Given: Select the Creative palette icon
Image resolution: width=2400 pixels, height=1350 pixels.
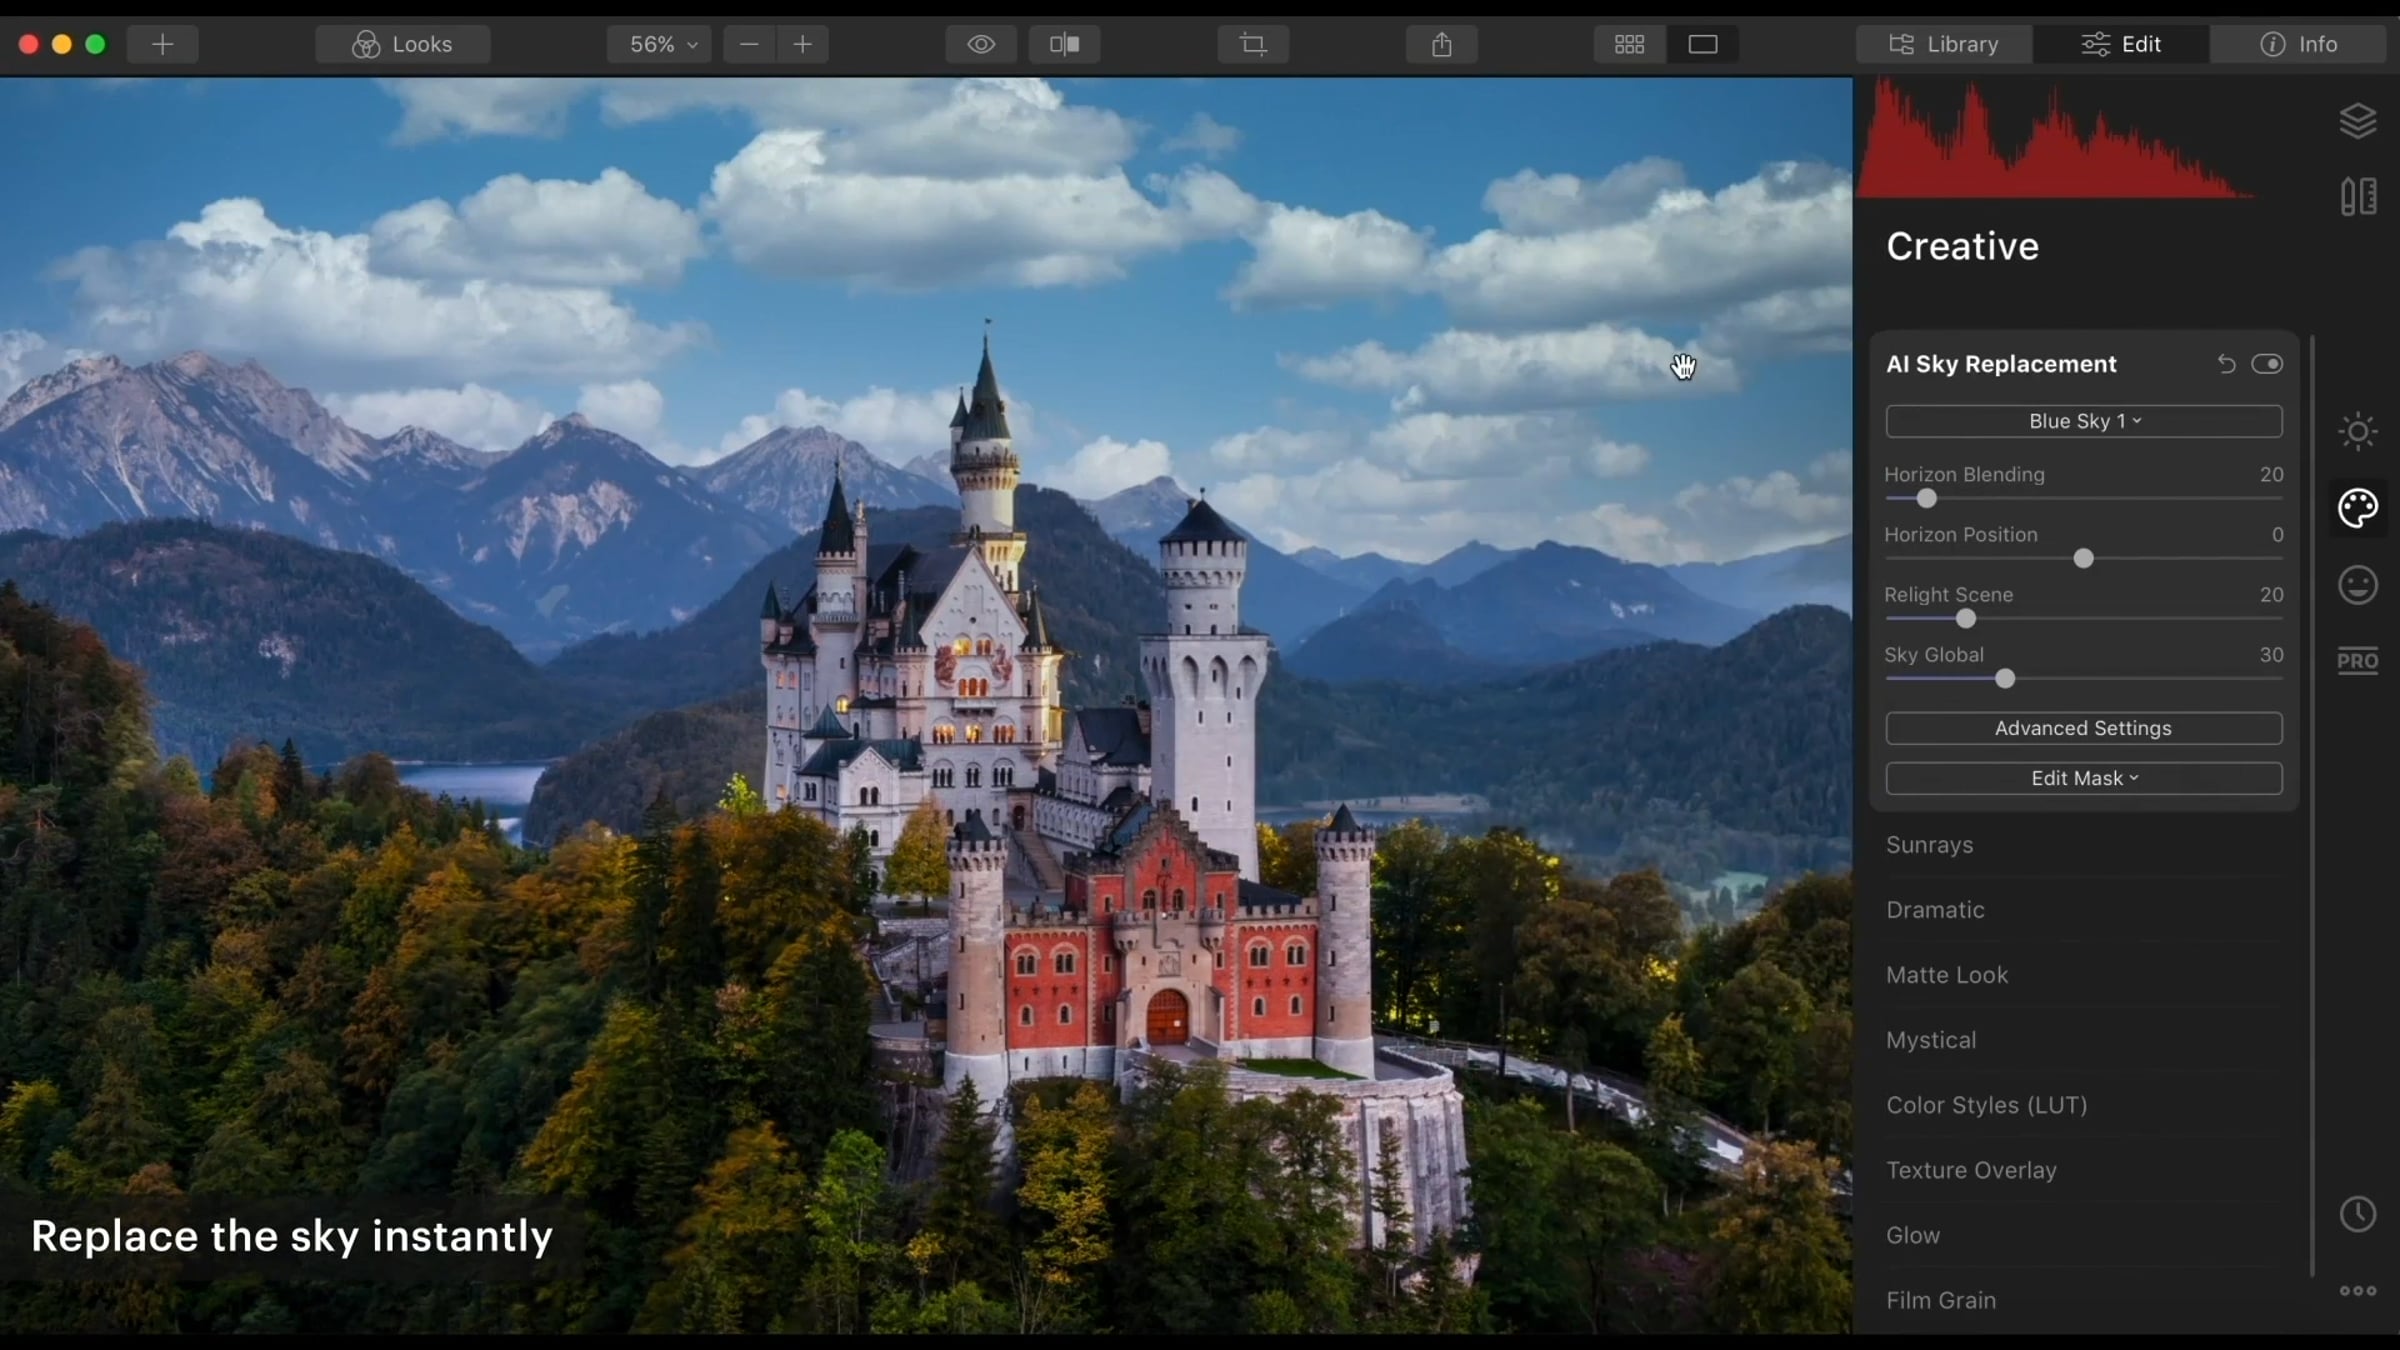Looking at the screenshot, I should [x=2357, y=508].
